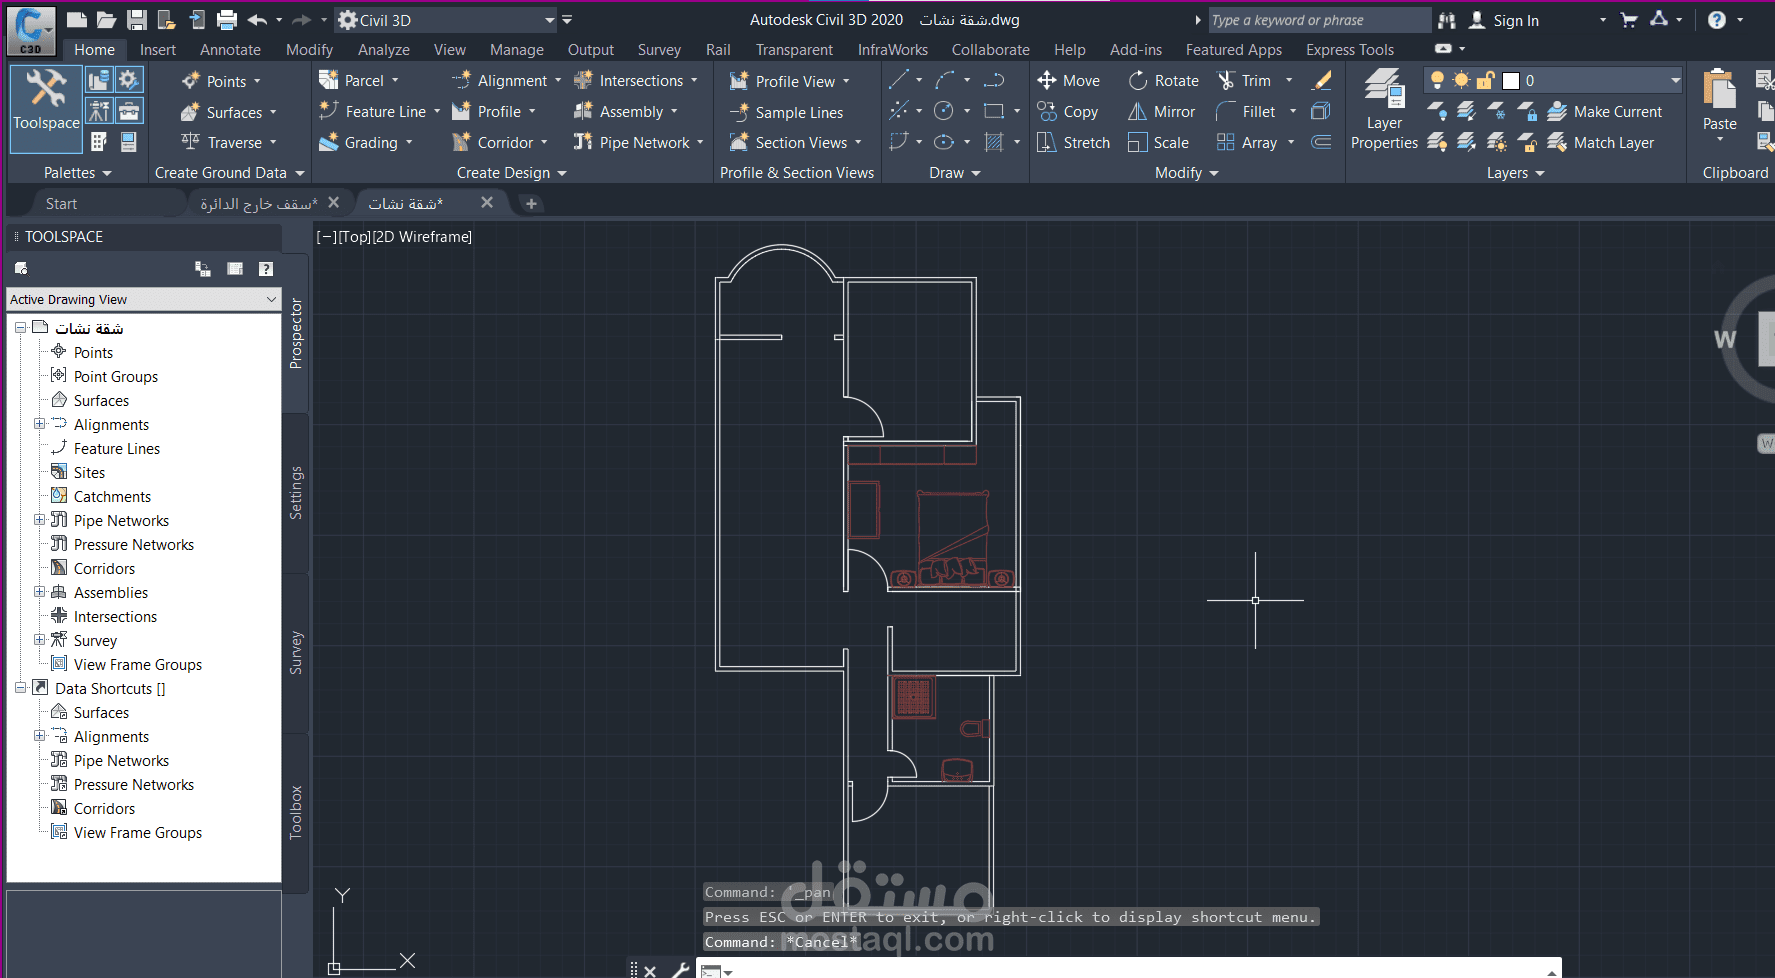Toggle the layer lock padlock icon
1775x978 pixels.
1486,80
